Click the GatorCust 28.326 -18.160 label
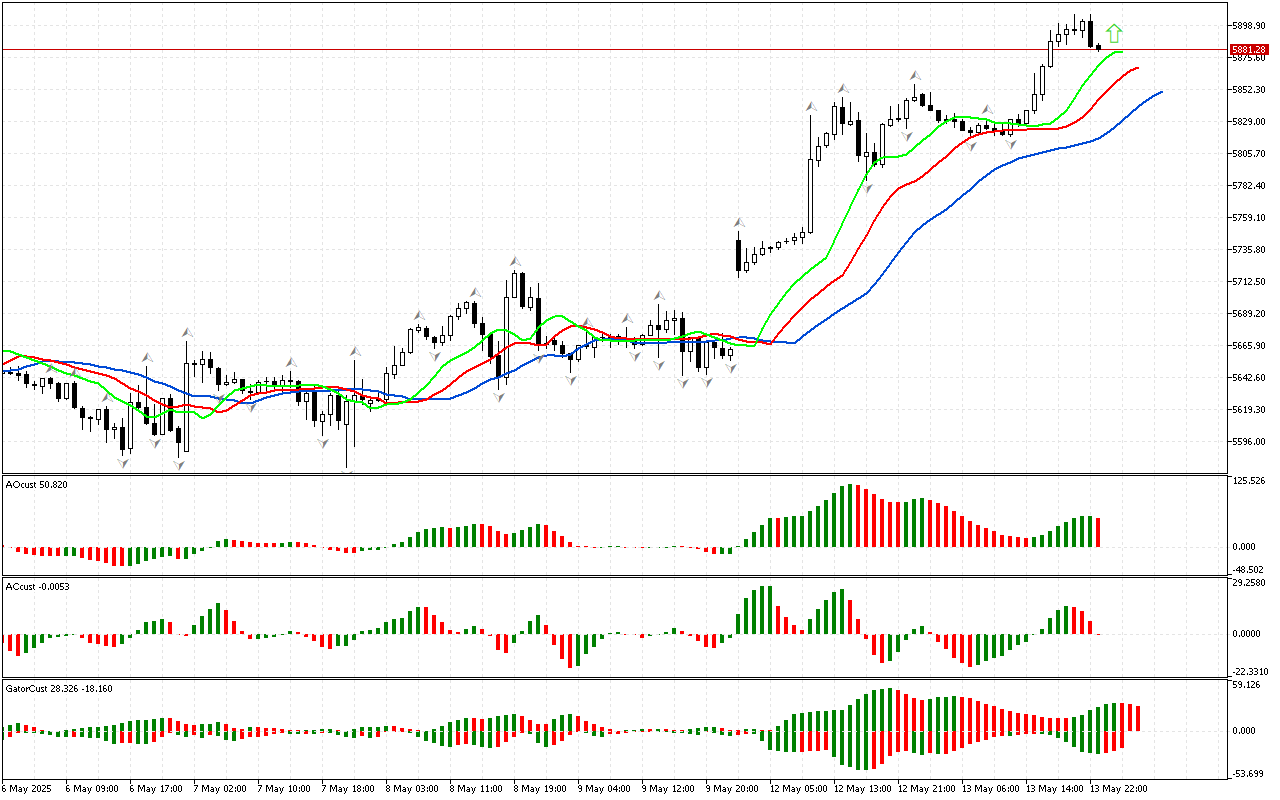Image resolution: width=1280 pixels, height=800 pixels. coord(58,688)
